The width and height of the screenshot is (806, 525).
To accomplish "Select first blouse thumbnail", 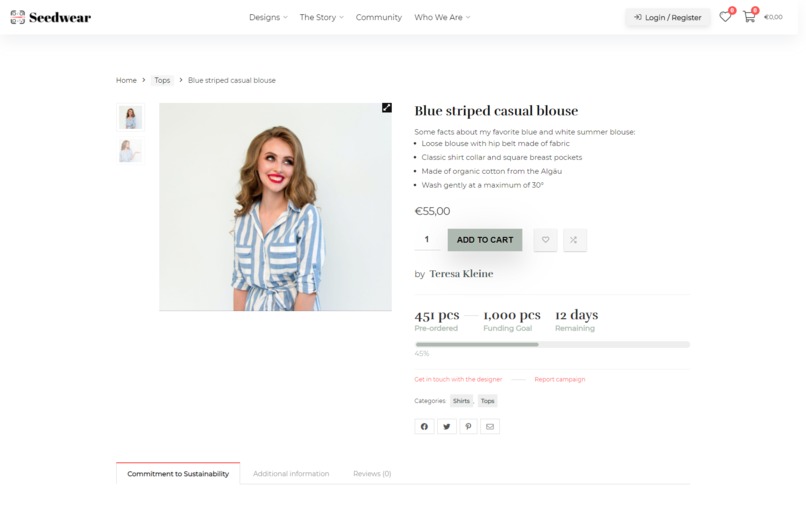I will pos(131,117).
